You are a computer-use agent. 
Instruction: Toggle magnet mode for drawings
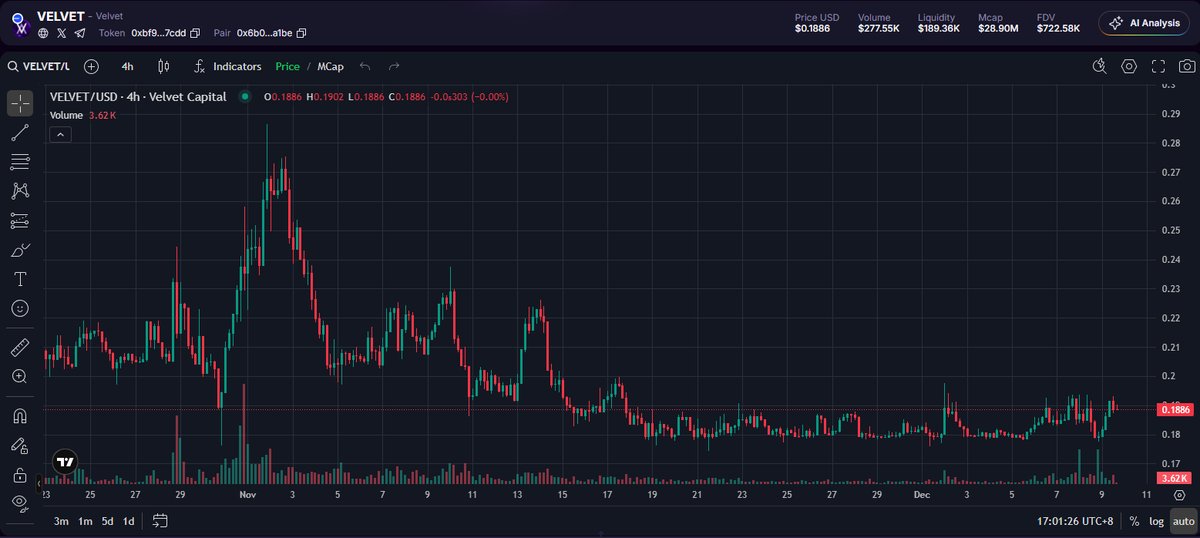coord(20,415)
